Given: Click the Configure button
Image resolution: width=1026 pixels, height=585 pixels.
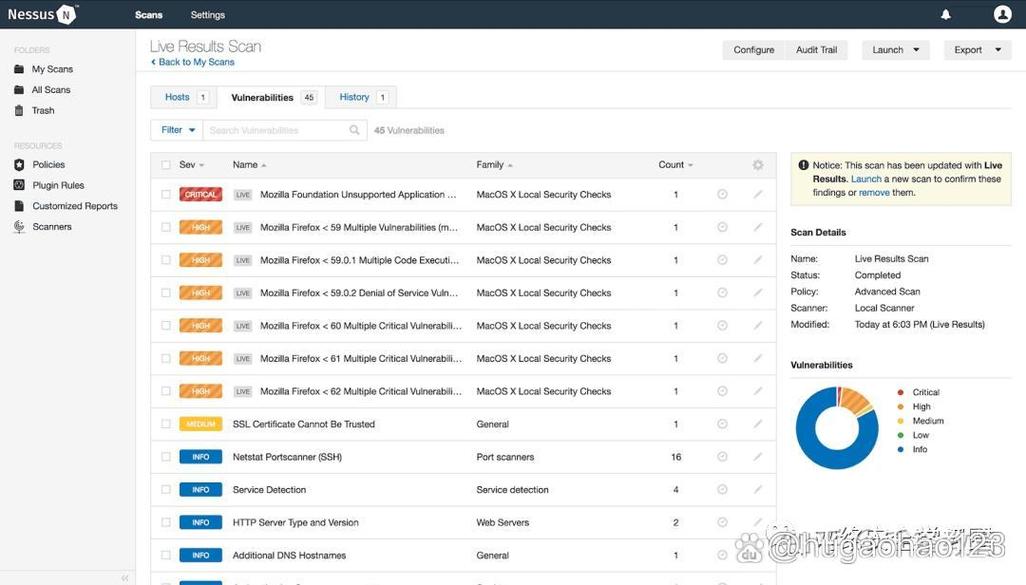Looking at the screenshot, I should click(753, 50).
